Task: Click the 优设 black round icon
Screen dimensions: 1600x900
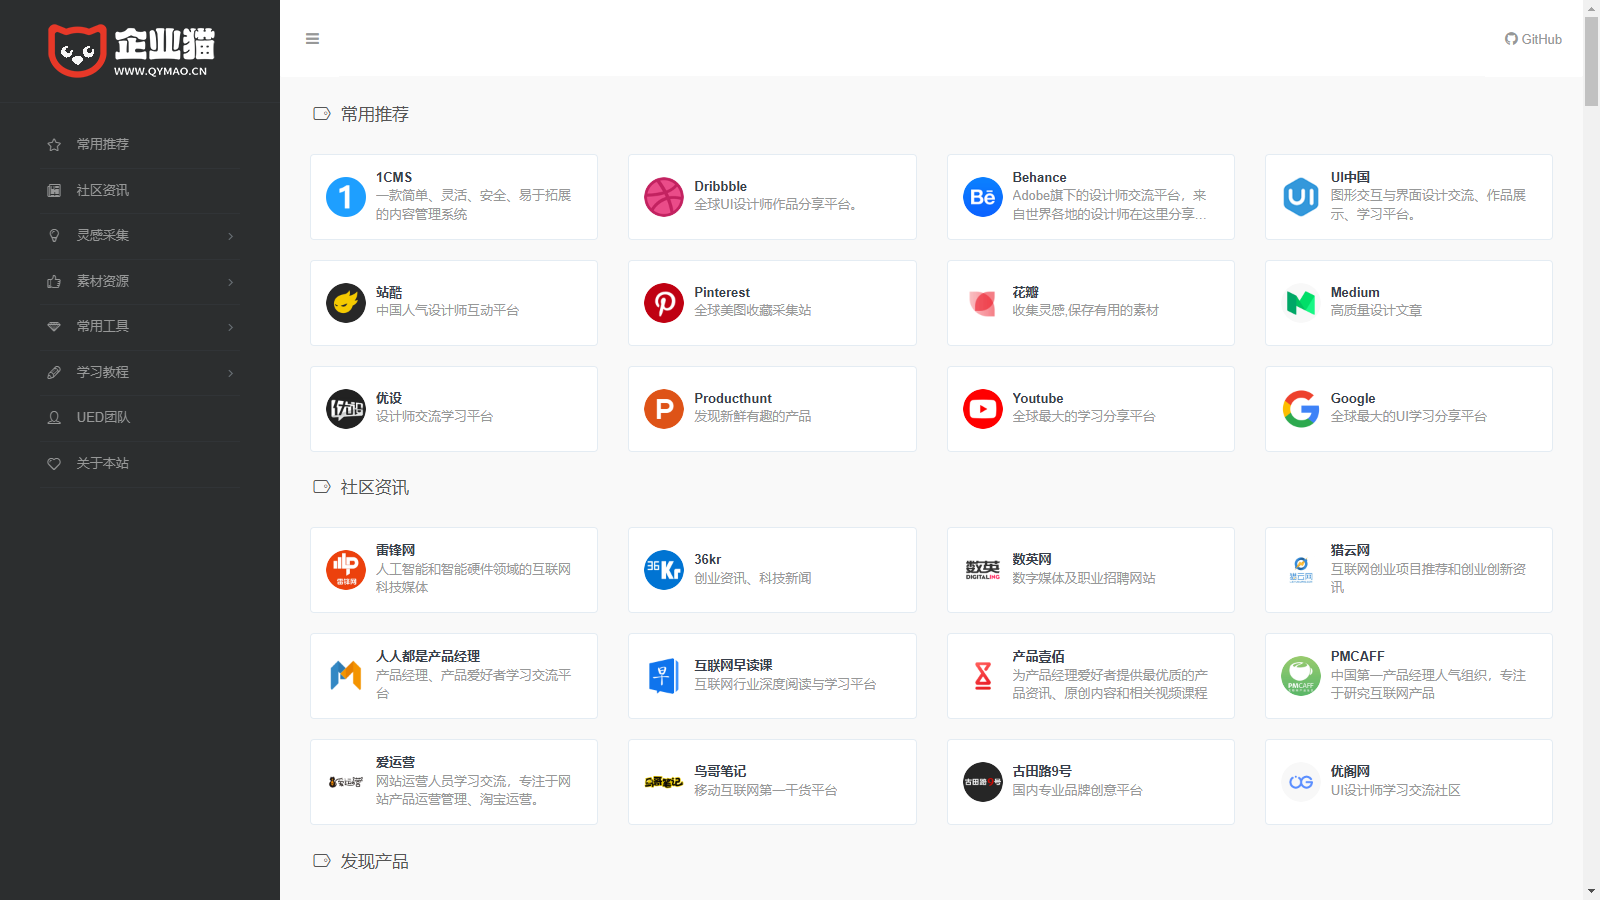Action: click(346, 409)
